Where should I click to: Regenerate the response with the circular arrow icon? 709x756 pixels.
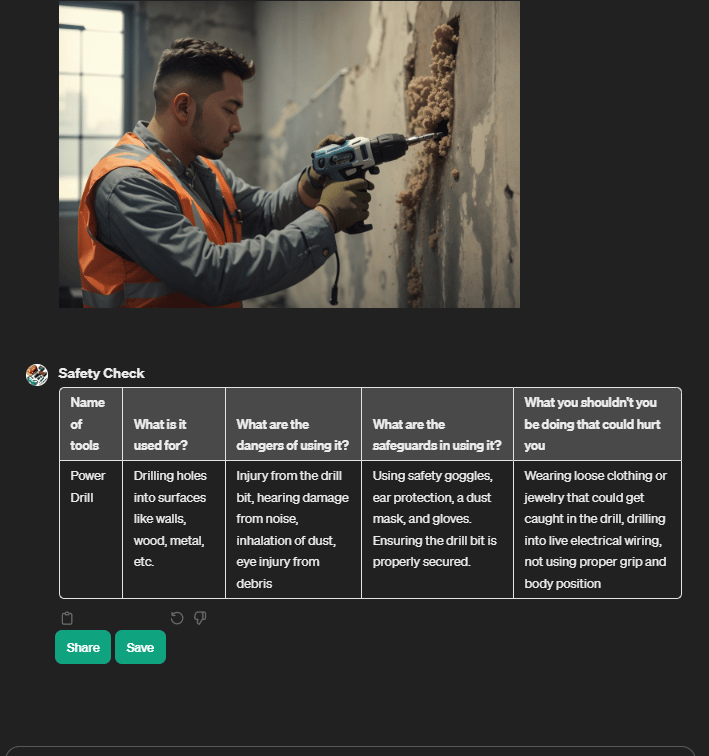click(x=177, y=618)
